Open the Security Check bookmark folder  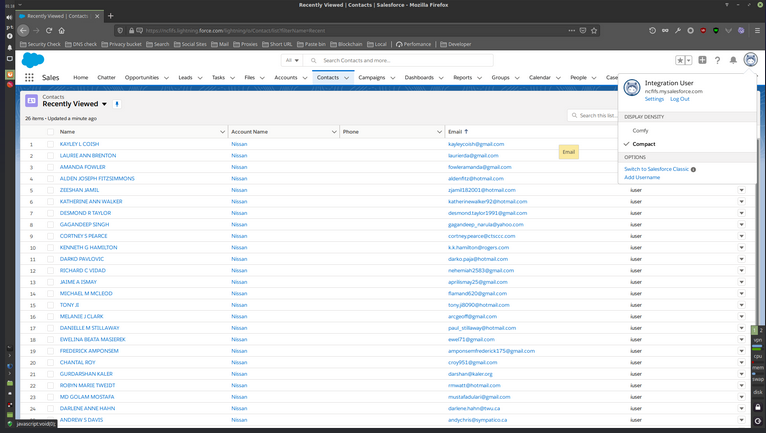(40, 44)
